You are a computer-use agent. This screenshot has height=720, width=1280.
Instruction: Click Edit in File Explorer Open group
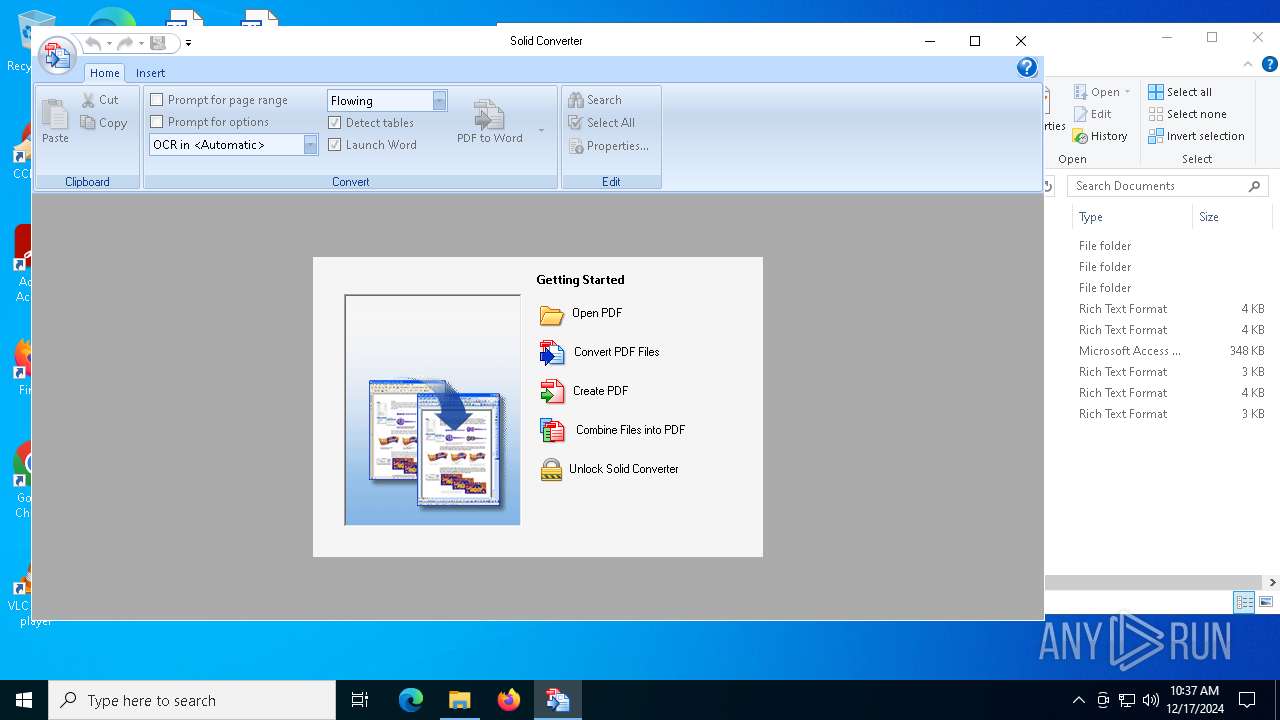1092,114
